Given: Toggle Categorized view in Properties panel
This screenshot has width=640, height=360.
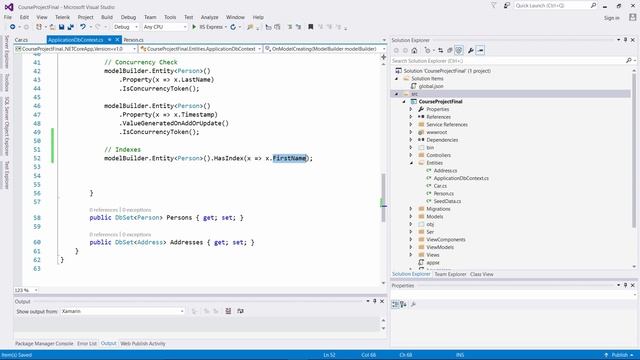Looking at the screenshot, I should 395,304.
